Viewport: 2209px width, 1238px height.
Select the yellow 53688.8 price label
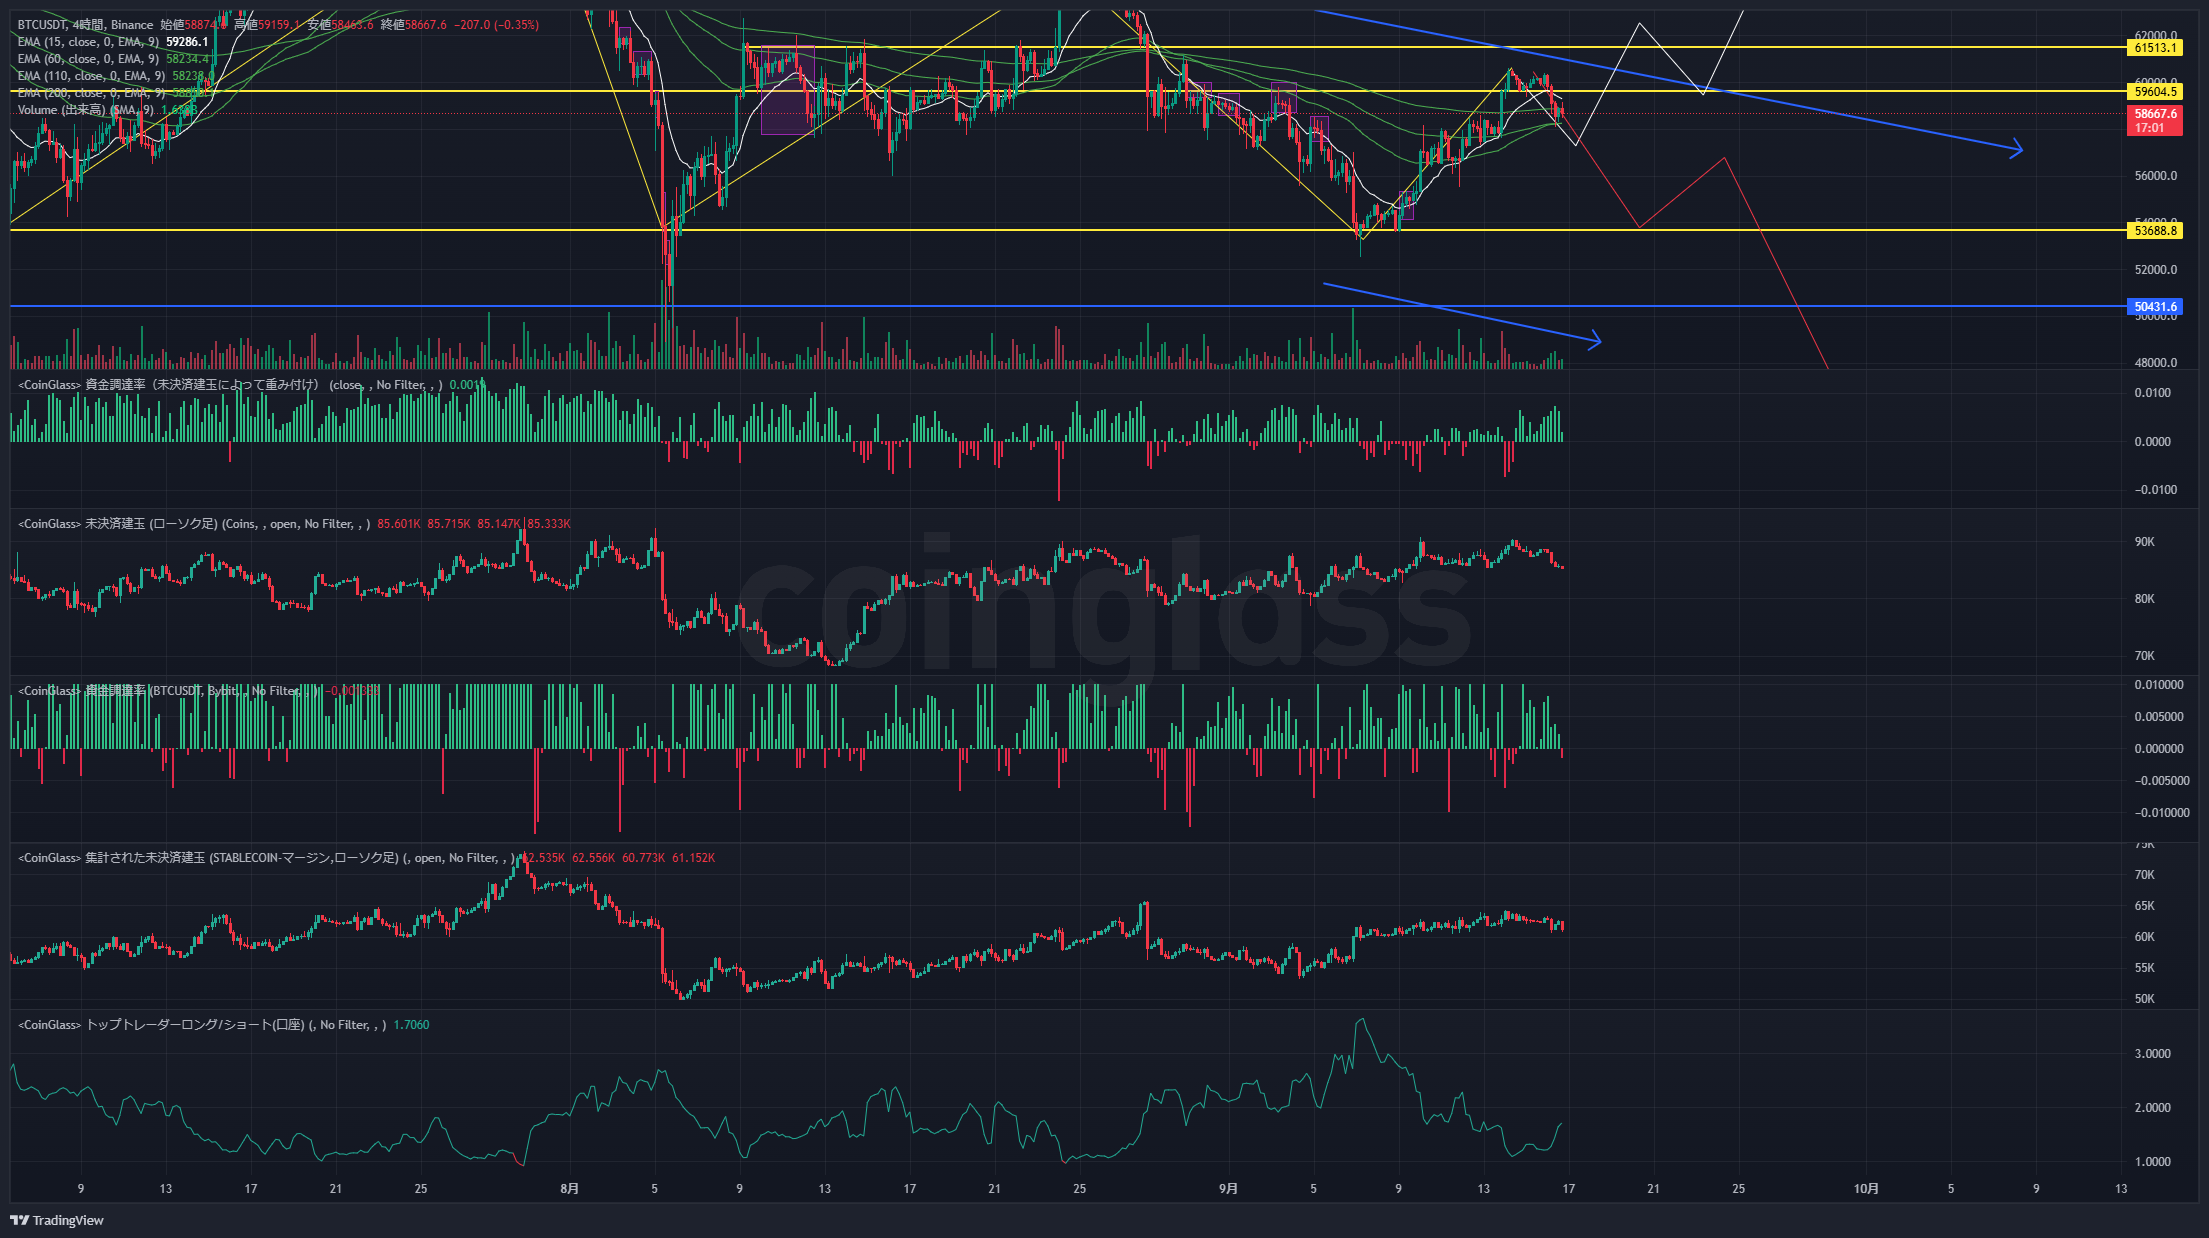point(2155,230)
